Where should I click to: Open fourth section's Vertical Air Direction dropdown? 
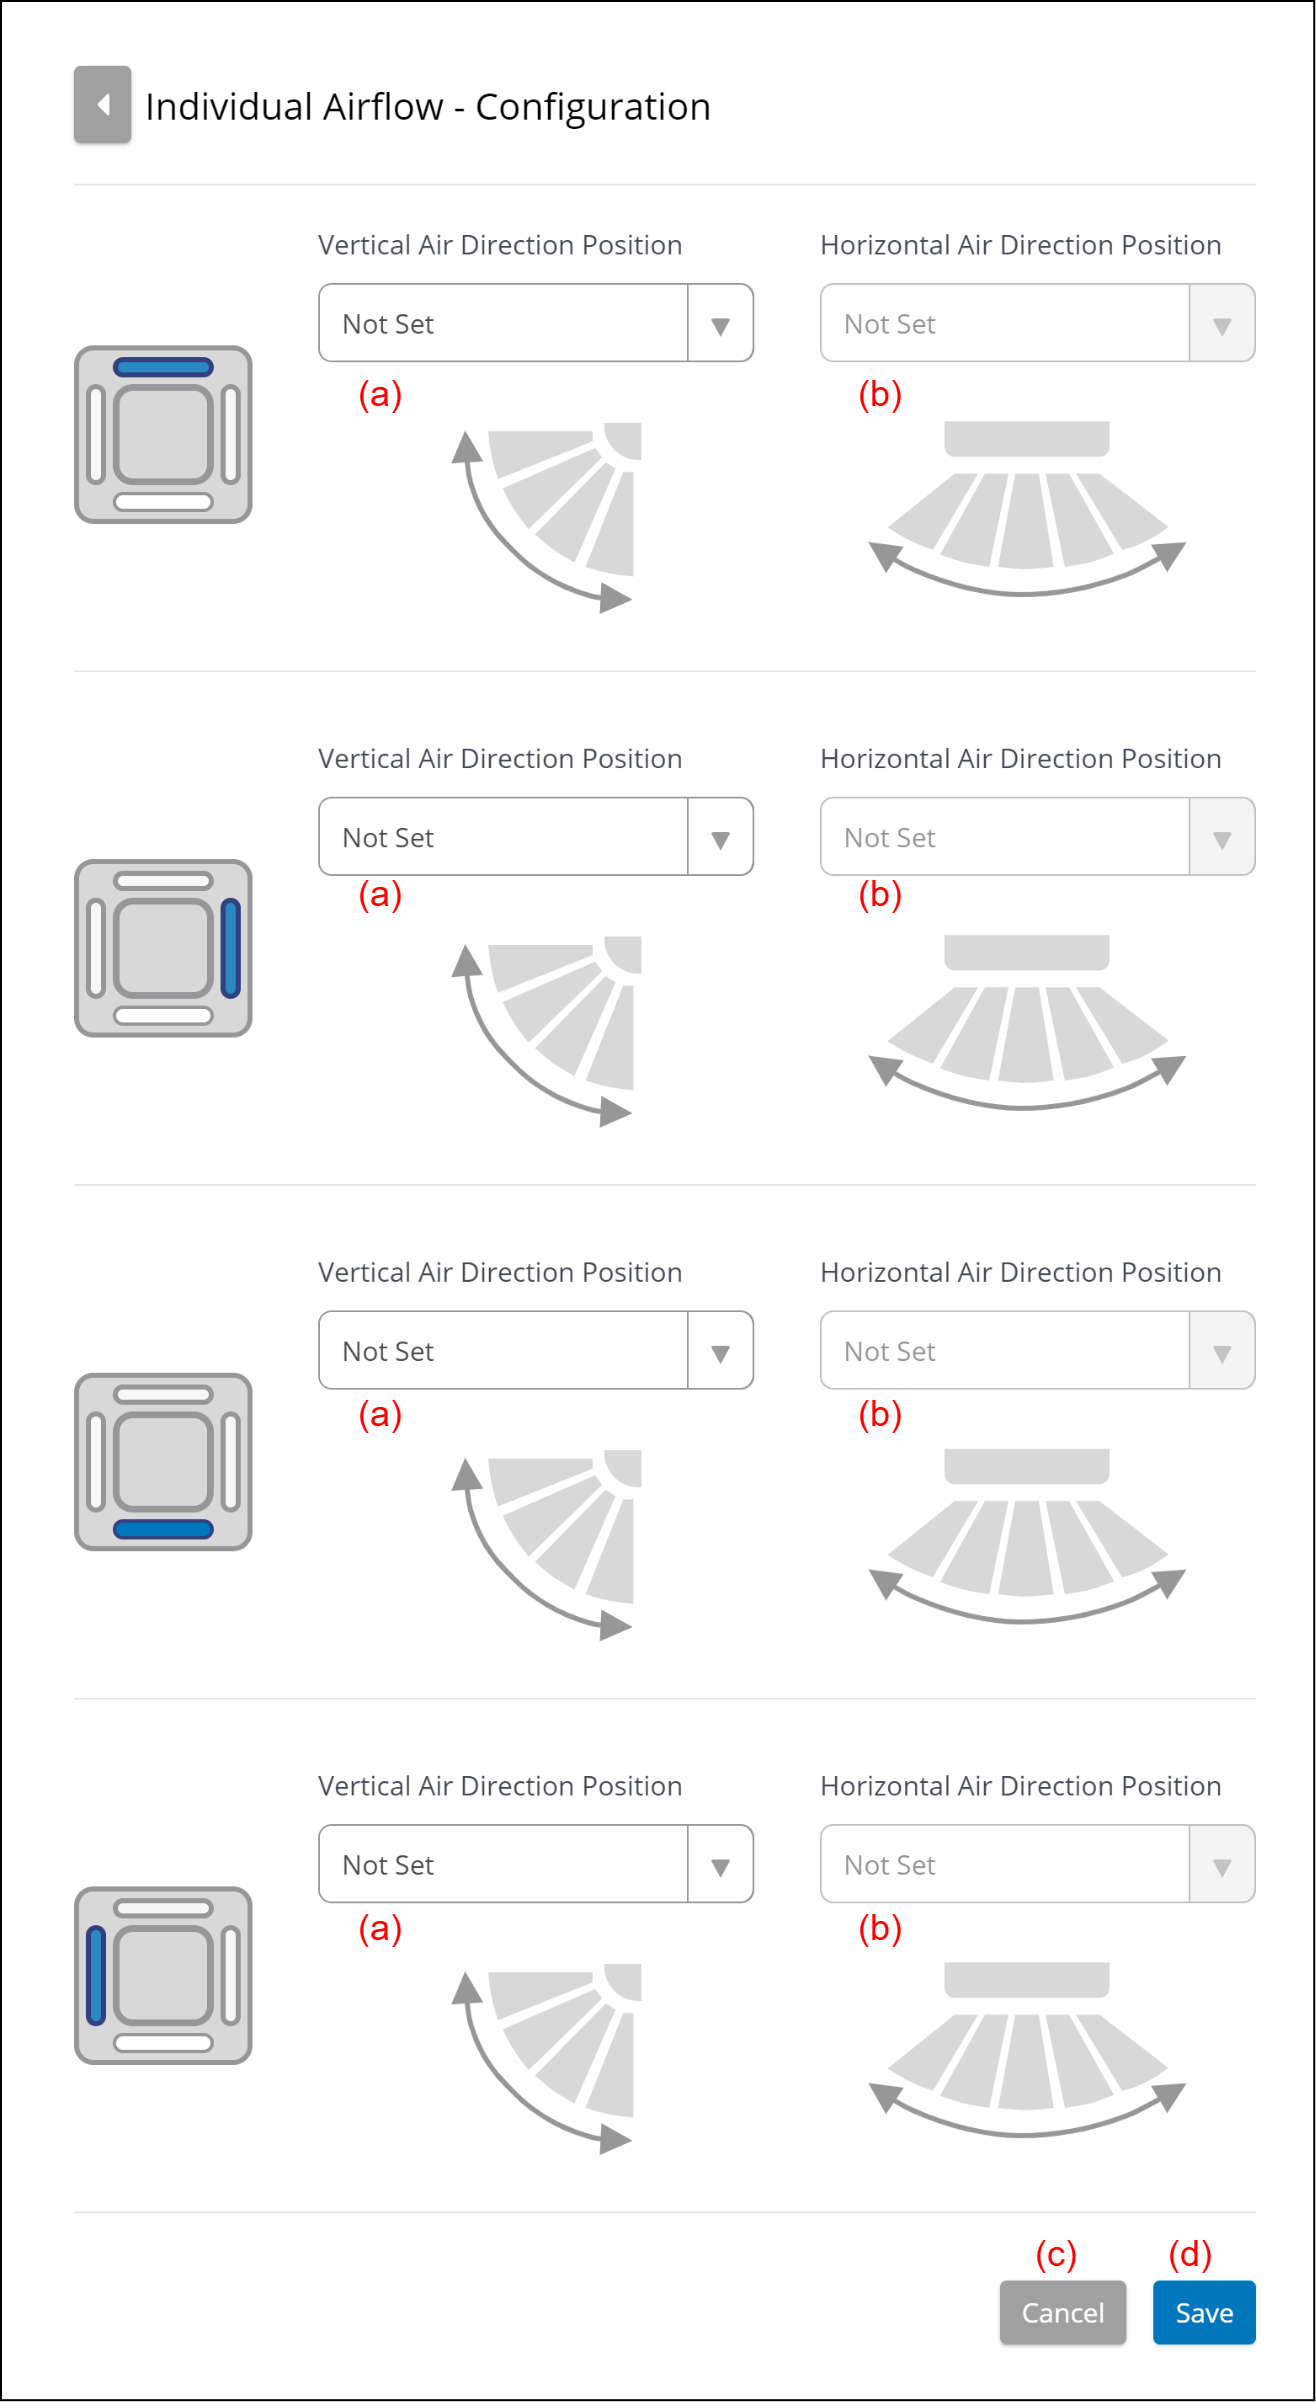[x=536, y=1864]
